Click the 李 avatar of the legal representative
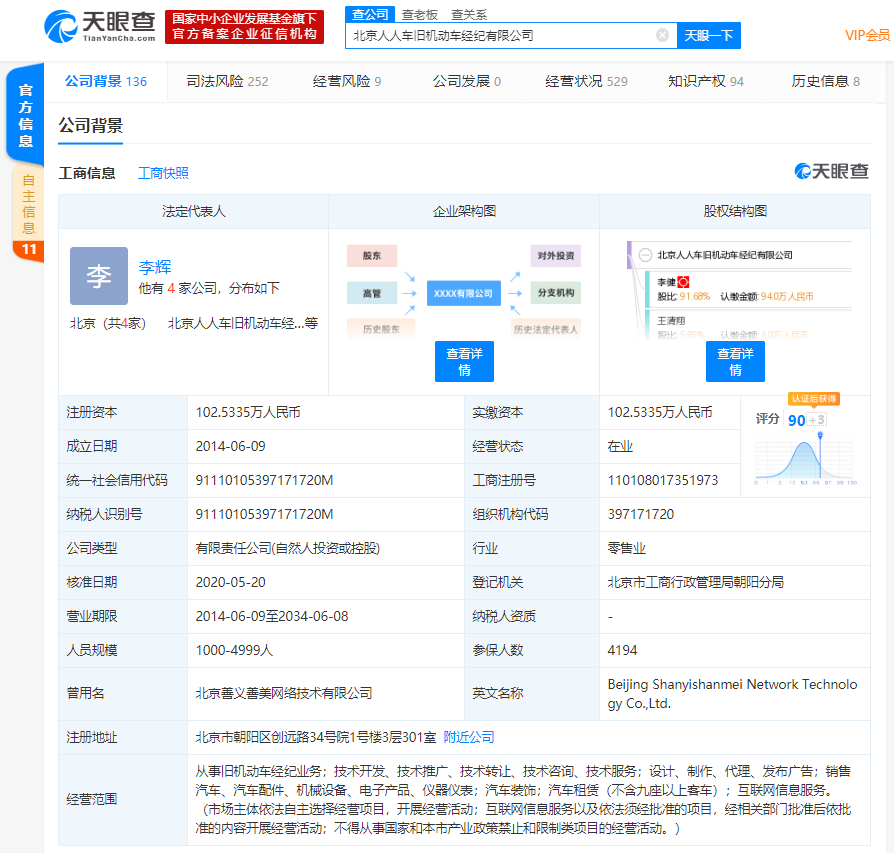The image size is (894, 853). 98,276
